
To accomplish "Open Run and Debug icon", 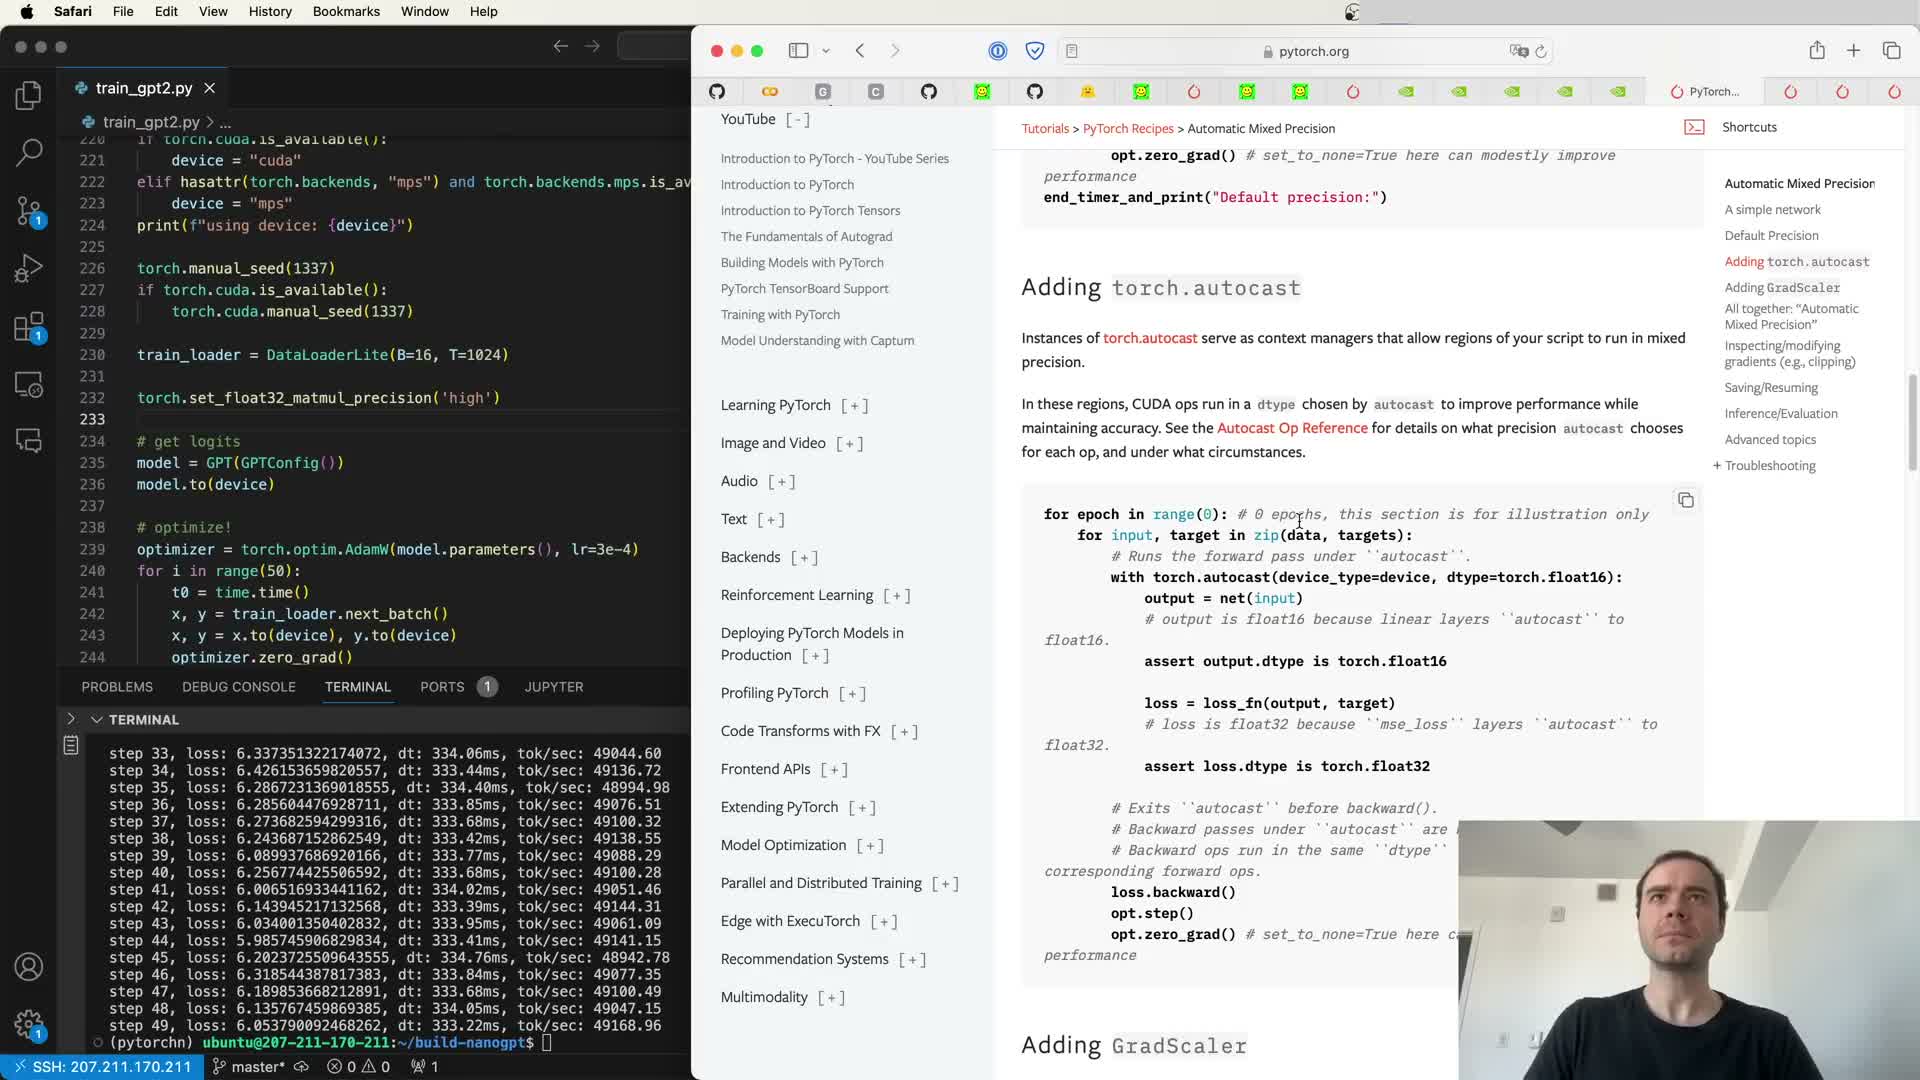I will point(29,268).
